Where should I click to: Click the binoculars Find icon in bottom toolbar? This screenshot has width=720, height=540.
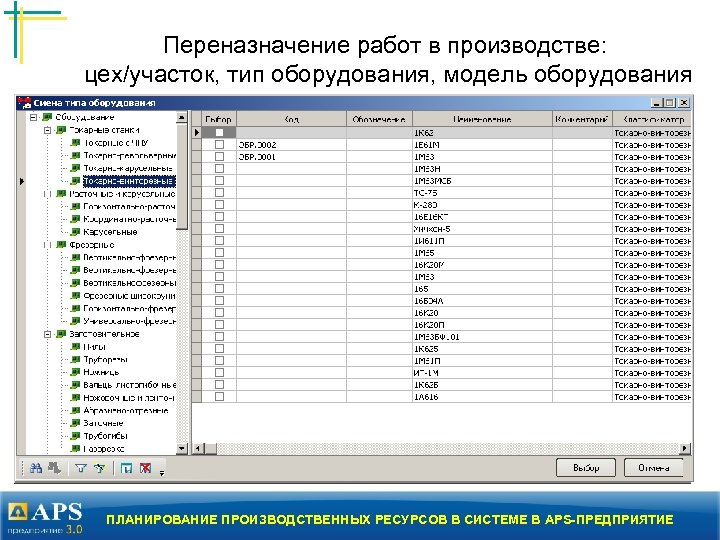tap(36, 468)
